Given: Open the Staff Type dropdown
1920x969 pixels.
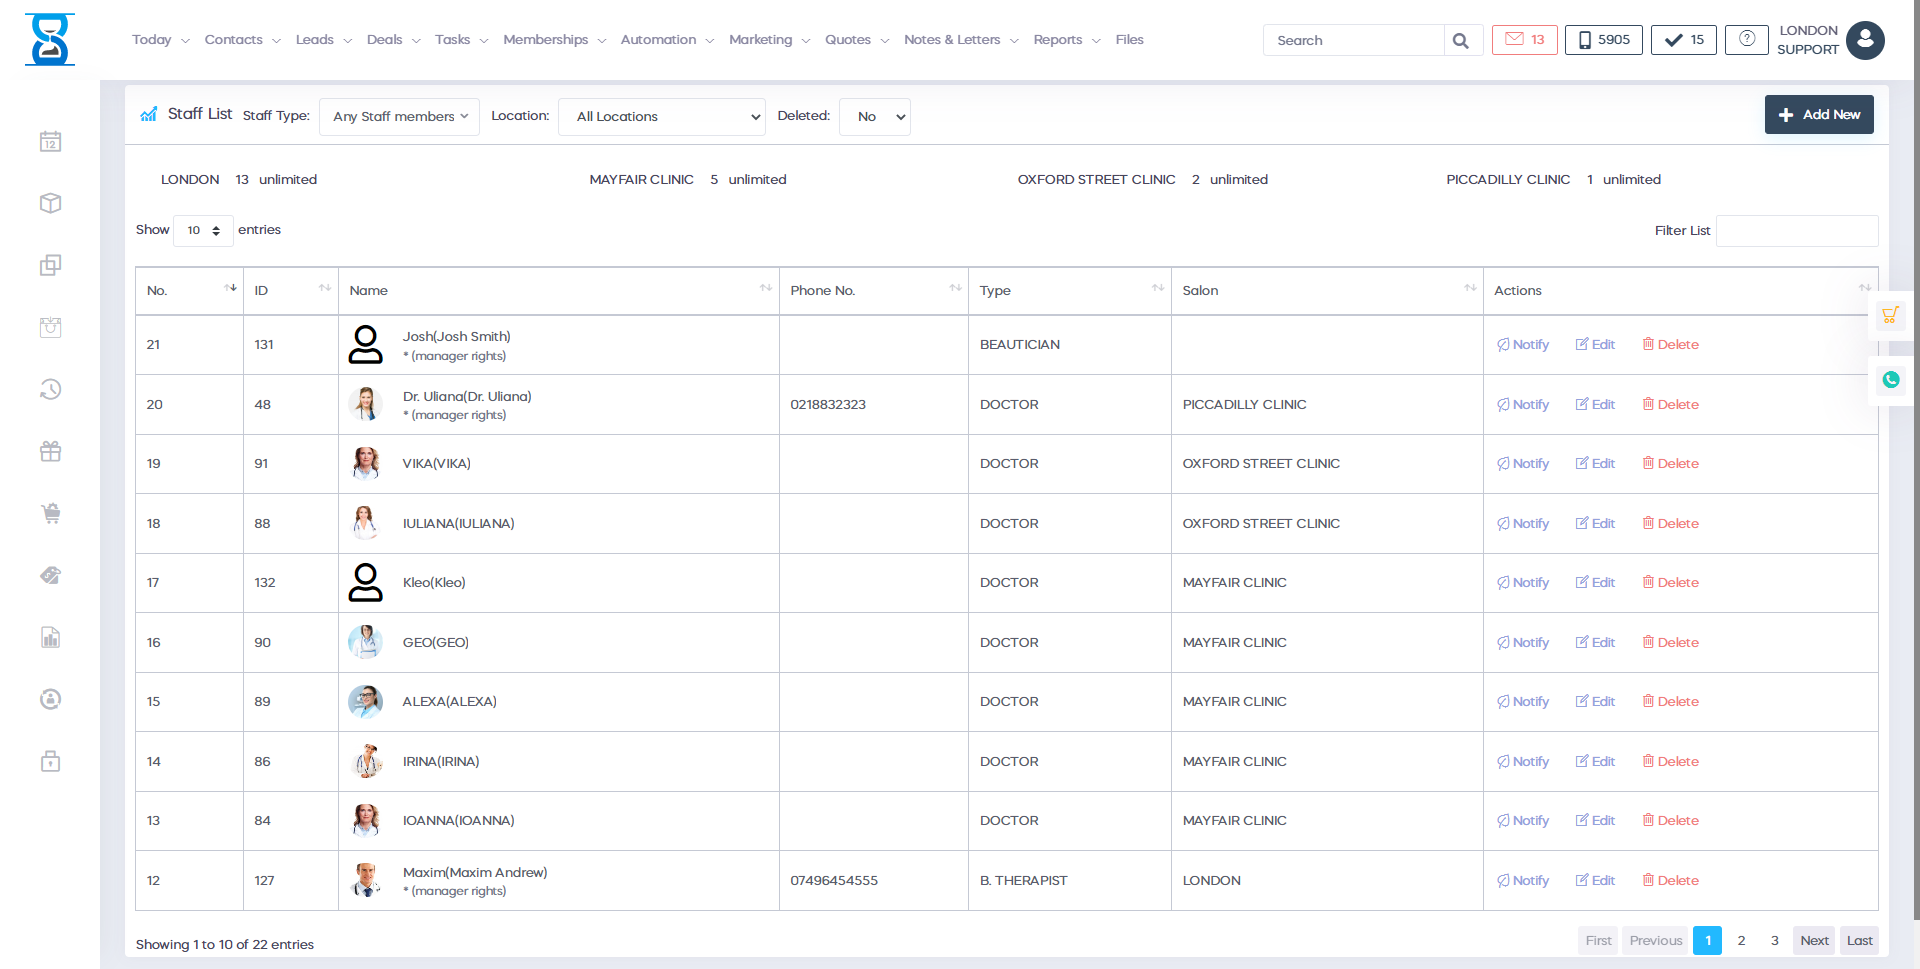Looking at the screenshot, I should tap(399, 117).
